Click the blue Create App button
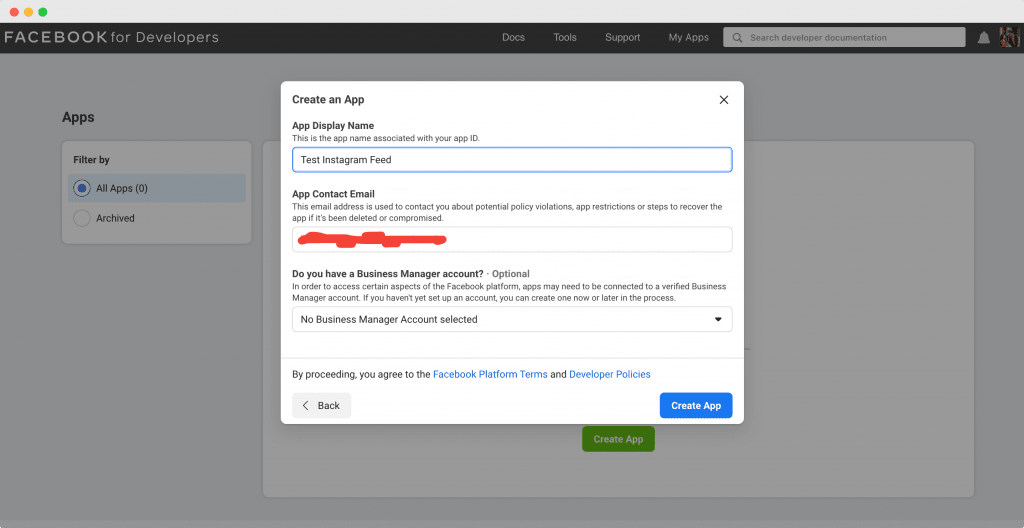Screen dimensions: 1024x528 [x=696, y=405]
